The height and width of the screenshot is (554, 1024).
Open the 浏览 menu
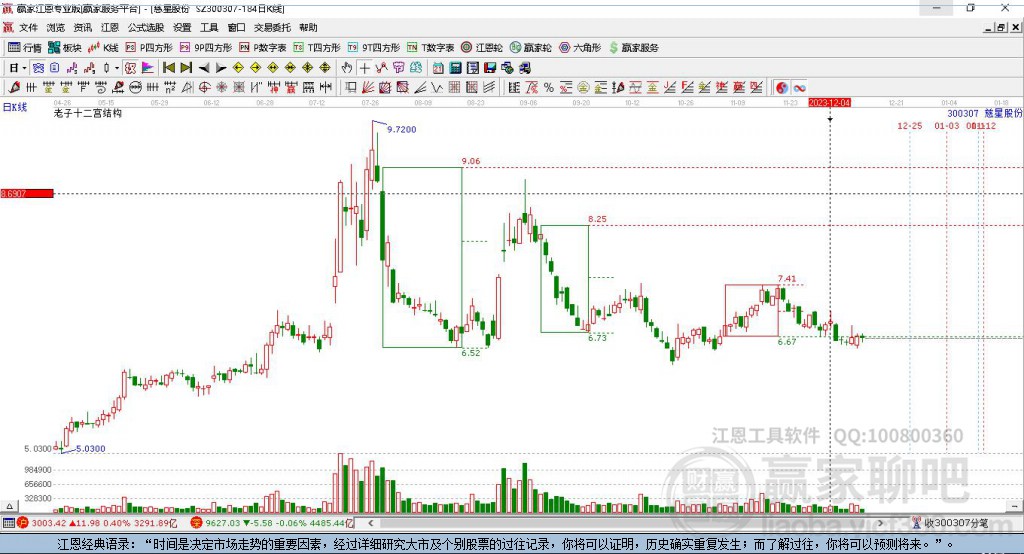[x=56, y=27]
